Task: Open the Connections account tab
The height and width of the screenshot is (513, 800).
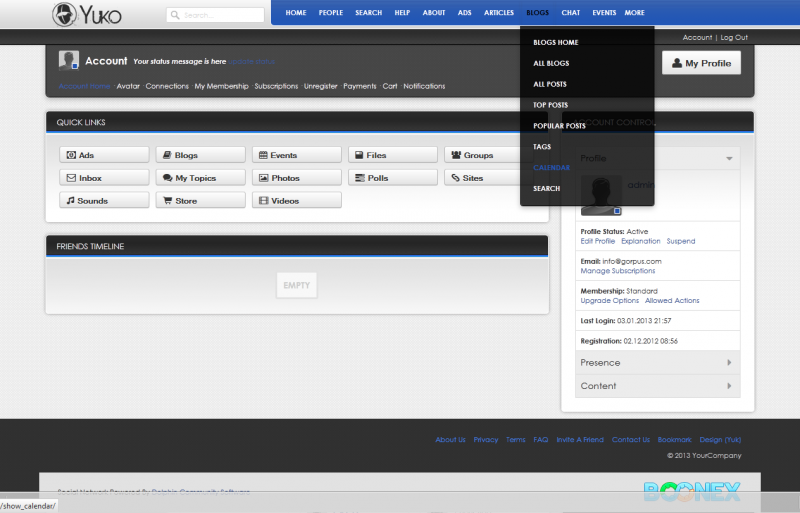Action: point(167,86)
